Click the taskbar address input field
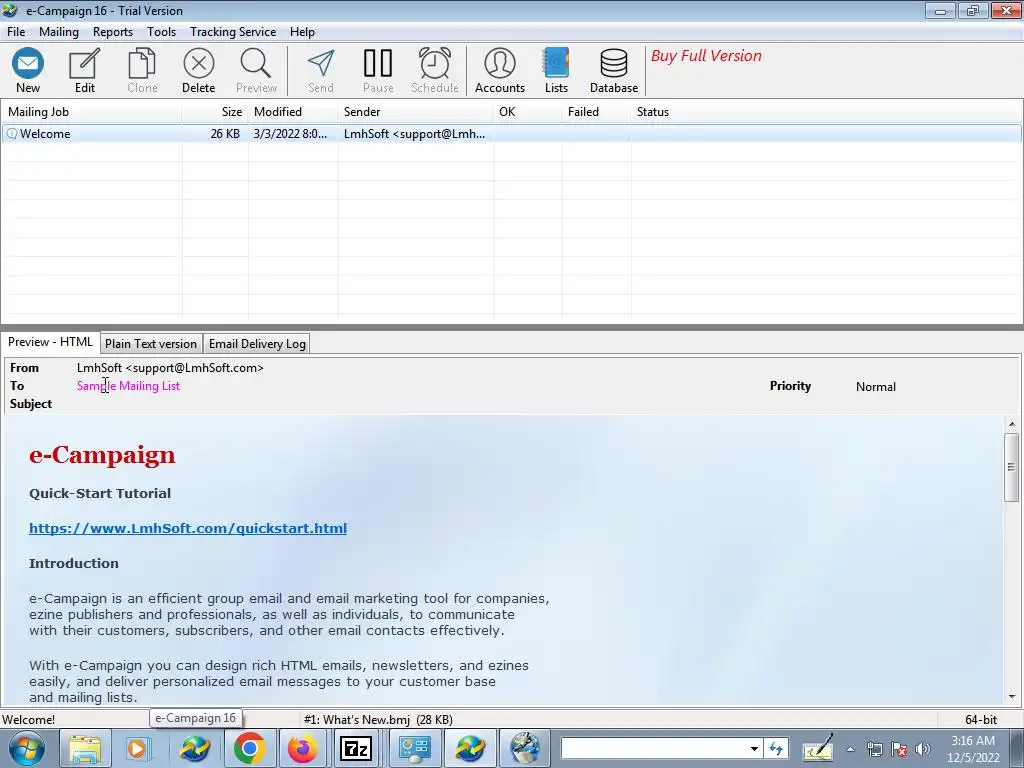Image resolution: width=1024 pixels, height=768 pixels. click(x=653, y=748)
